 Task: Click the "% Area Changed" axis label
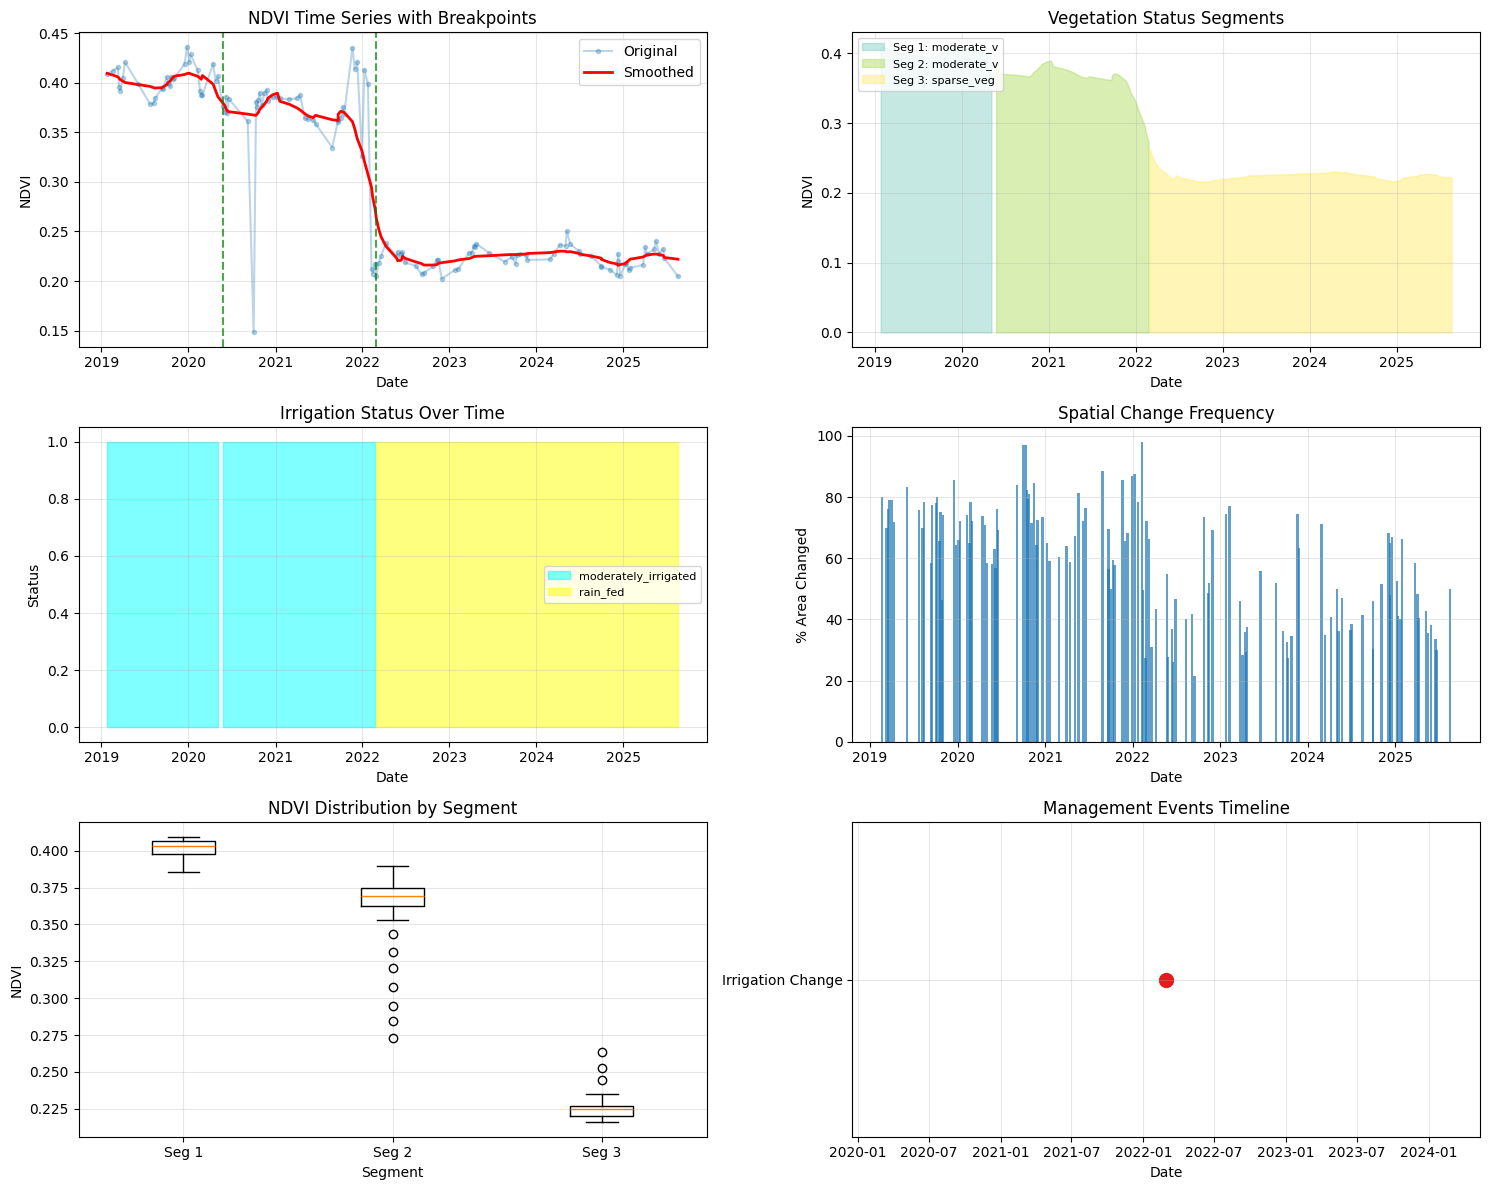tap(802, 585)
